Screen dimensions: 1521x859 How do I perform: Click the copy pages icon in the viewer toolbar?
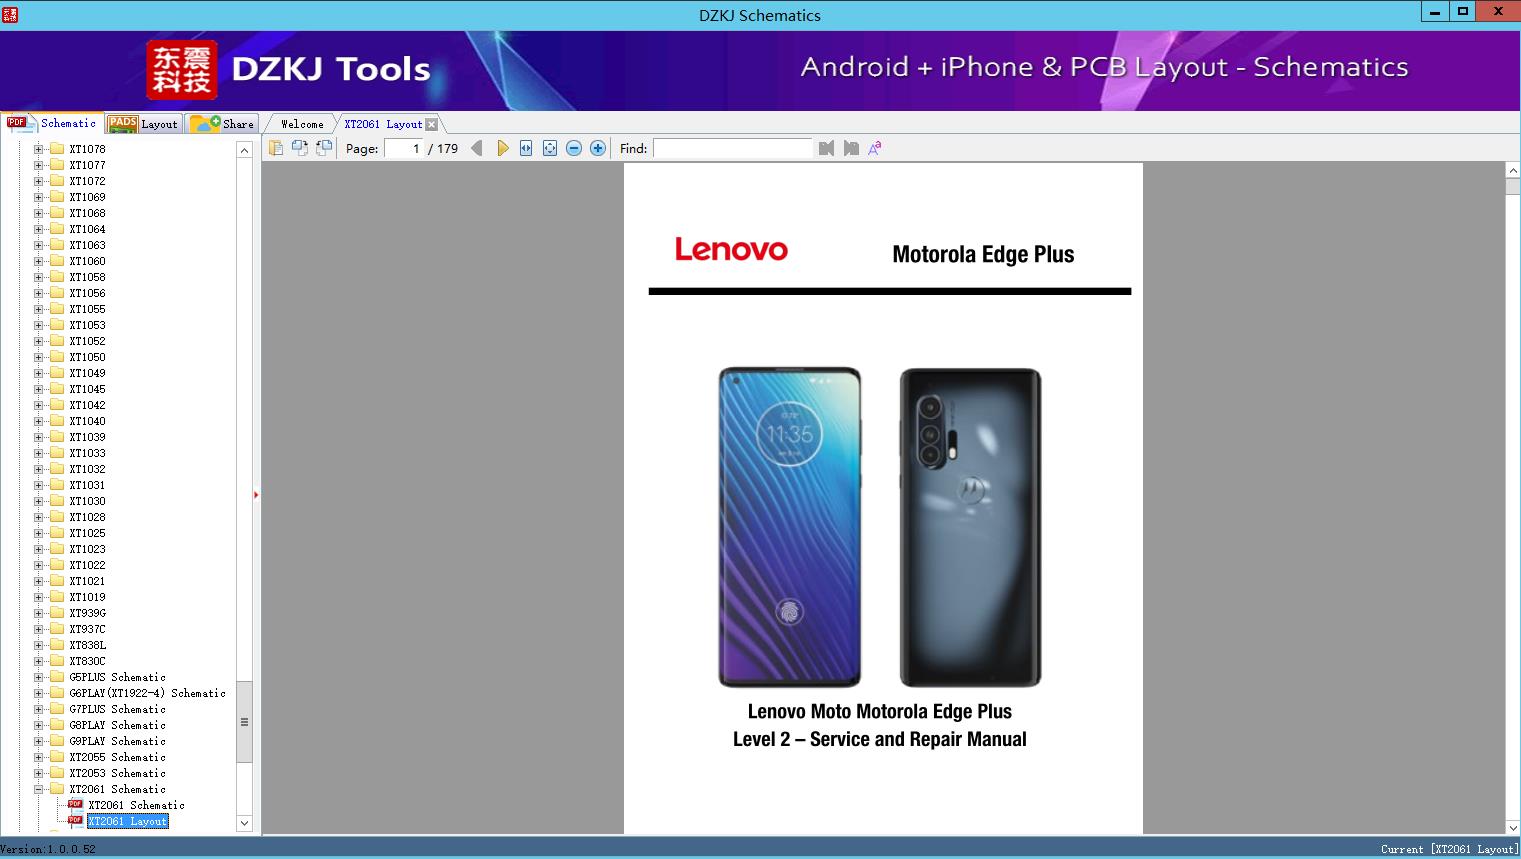[275, 148]
